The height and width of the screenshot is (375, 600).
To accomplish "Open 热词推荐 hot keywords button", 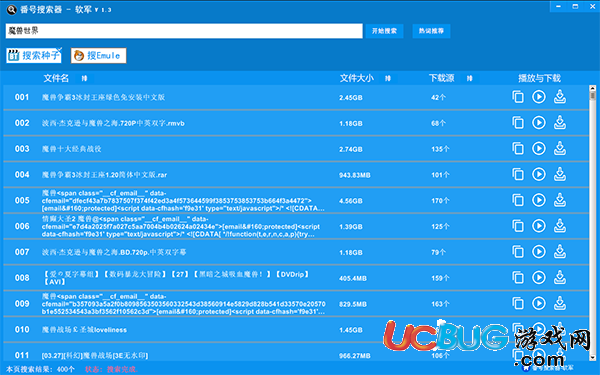I will point(431,31).
